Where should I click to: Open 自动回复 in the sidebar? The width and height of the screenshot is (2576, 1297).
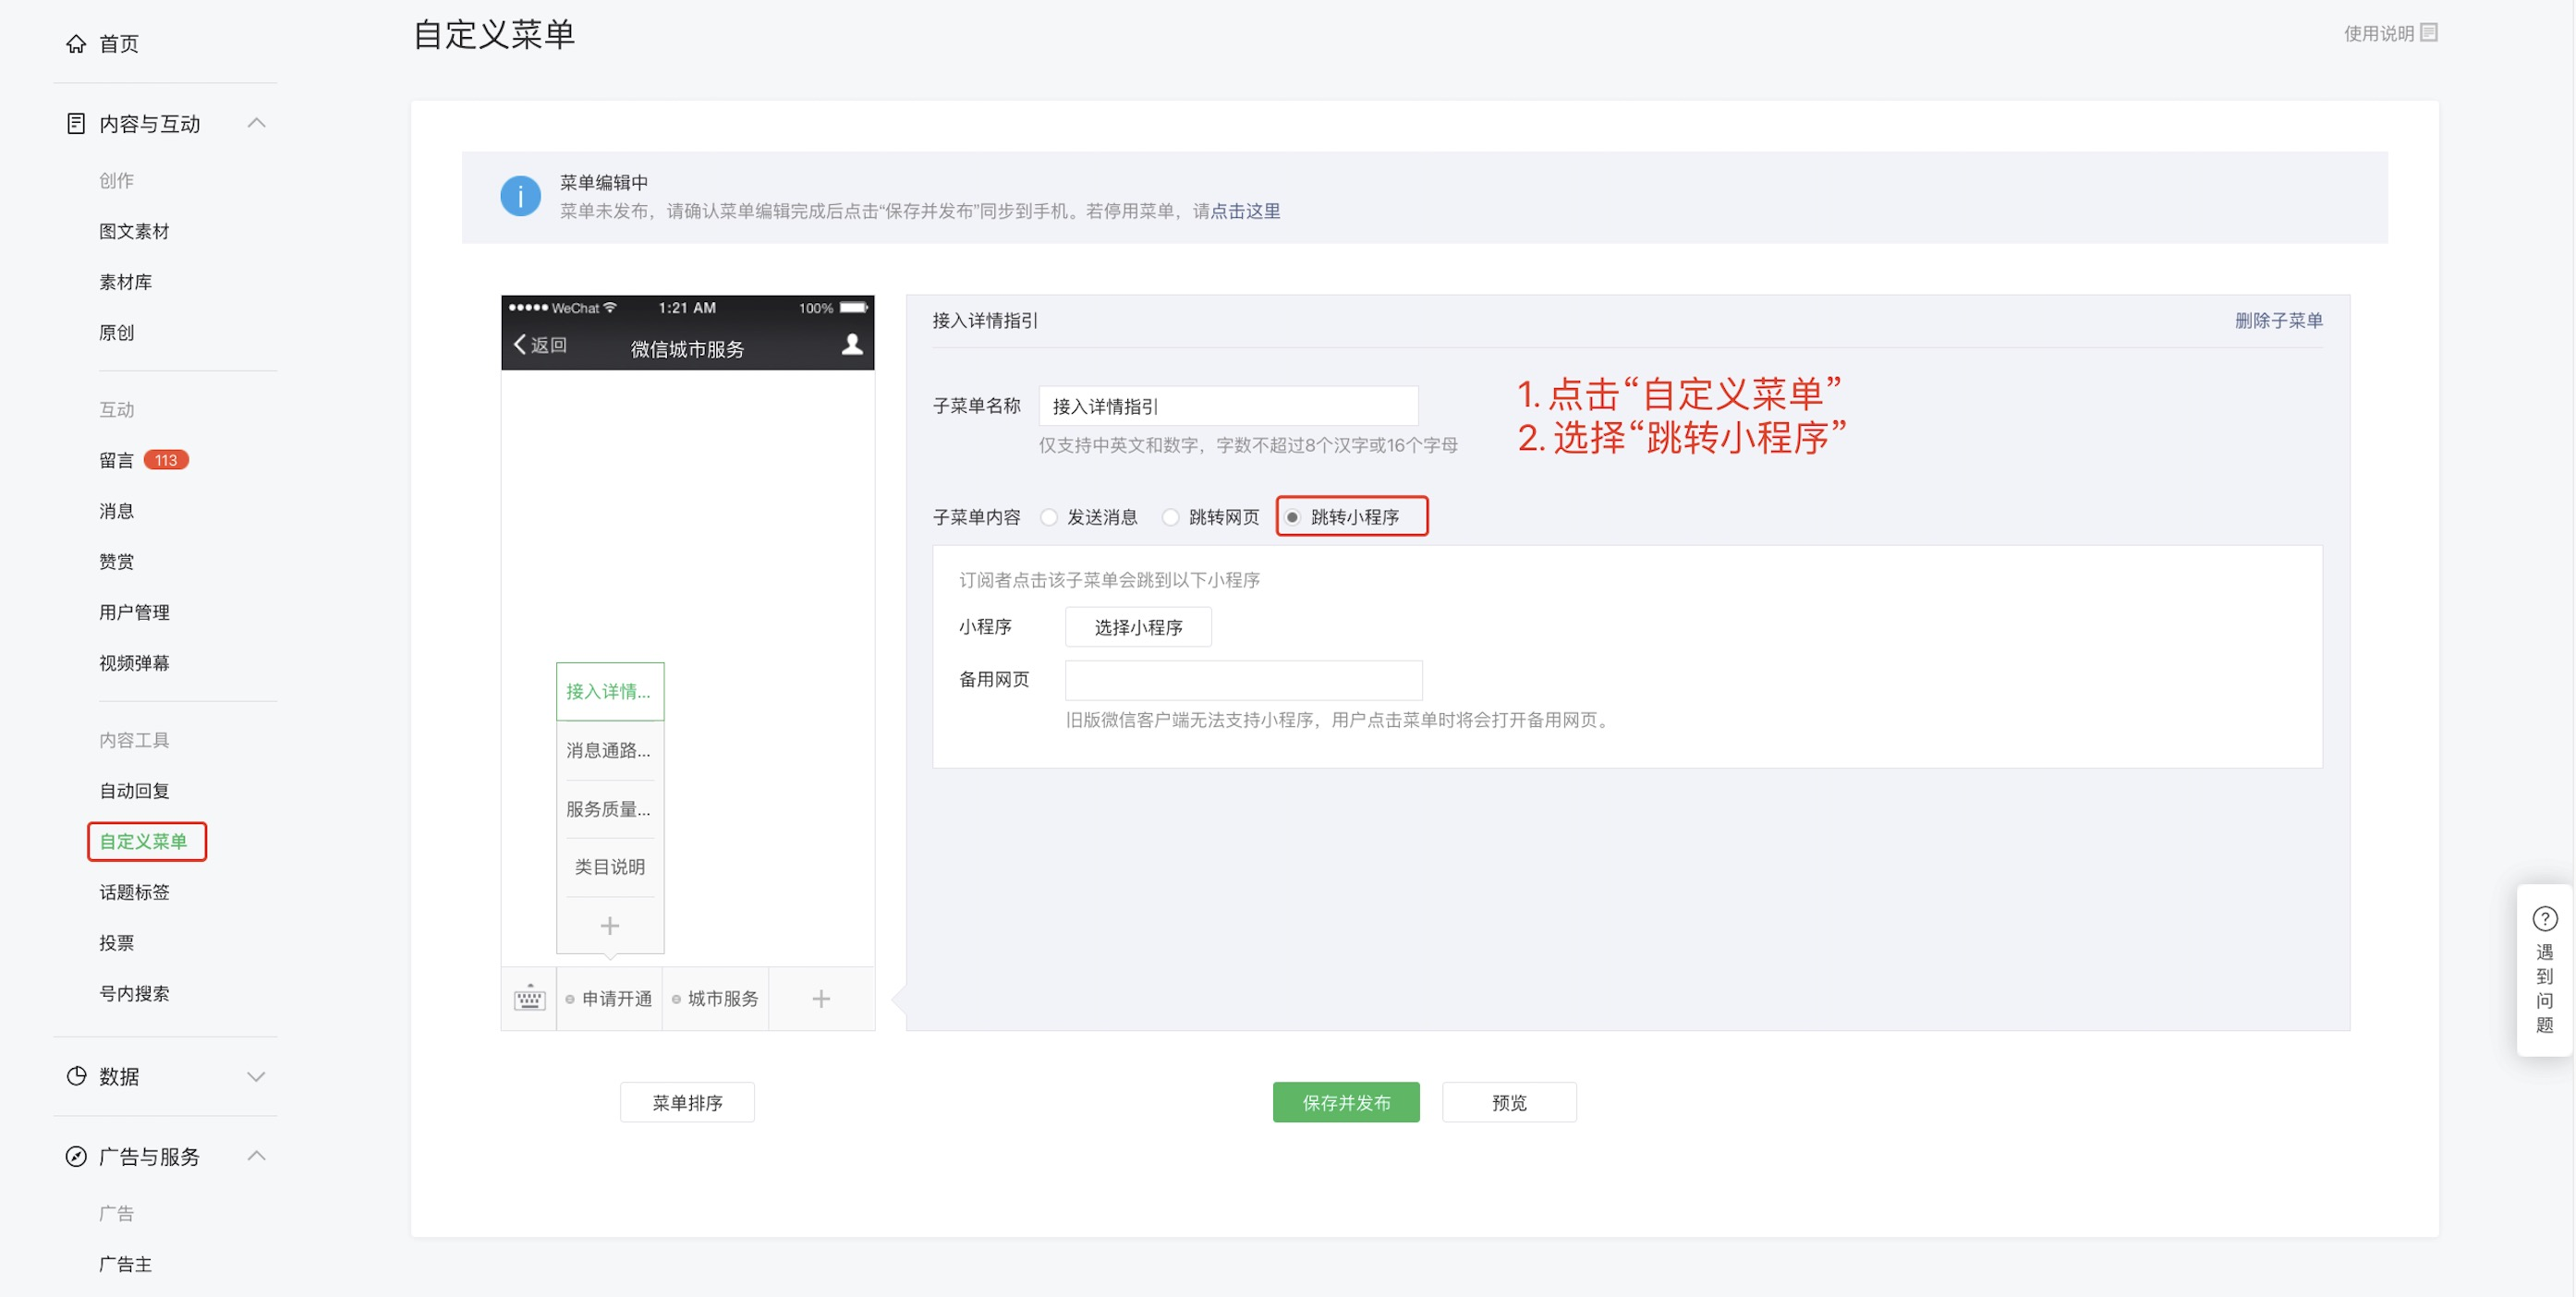134,790
